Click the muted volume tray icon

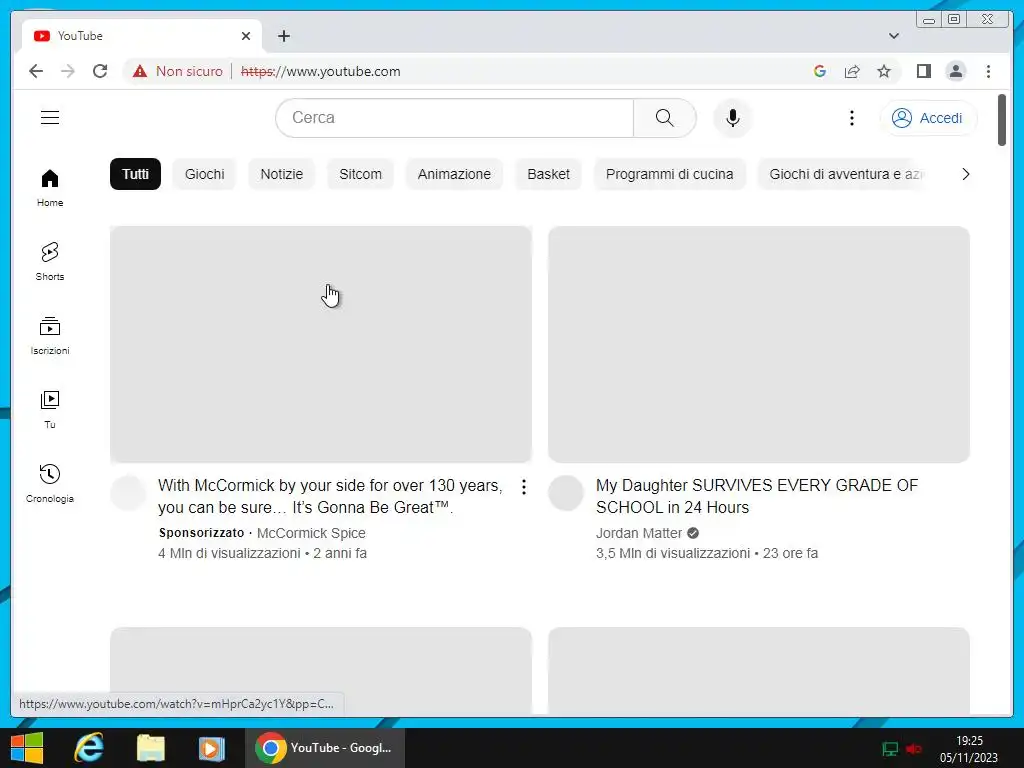click(914, 748)
